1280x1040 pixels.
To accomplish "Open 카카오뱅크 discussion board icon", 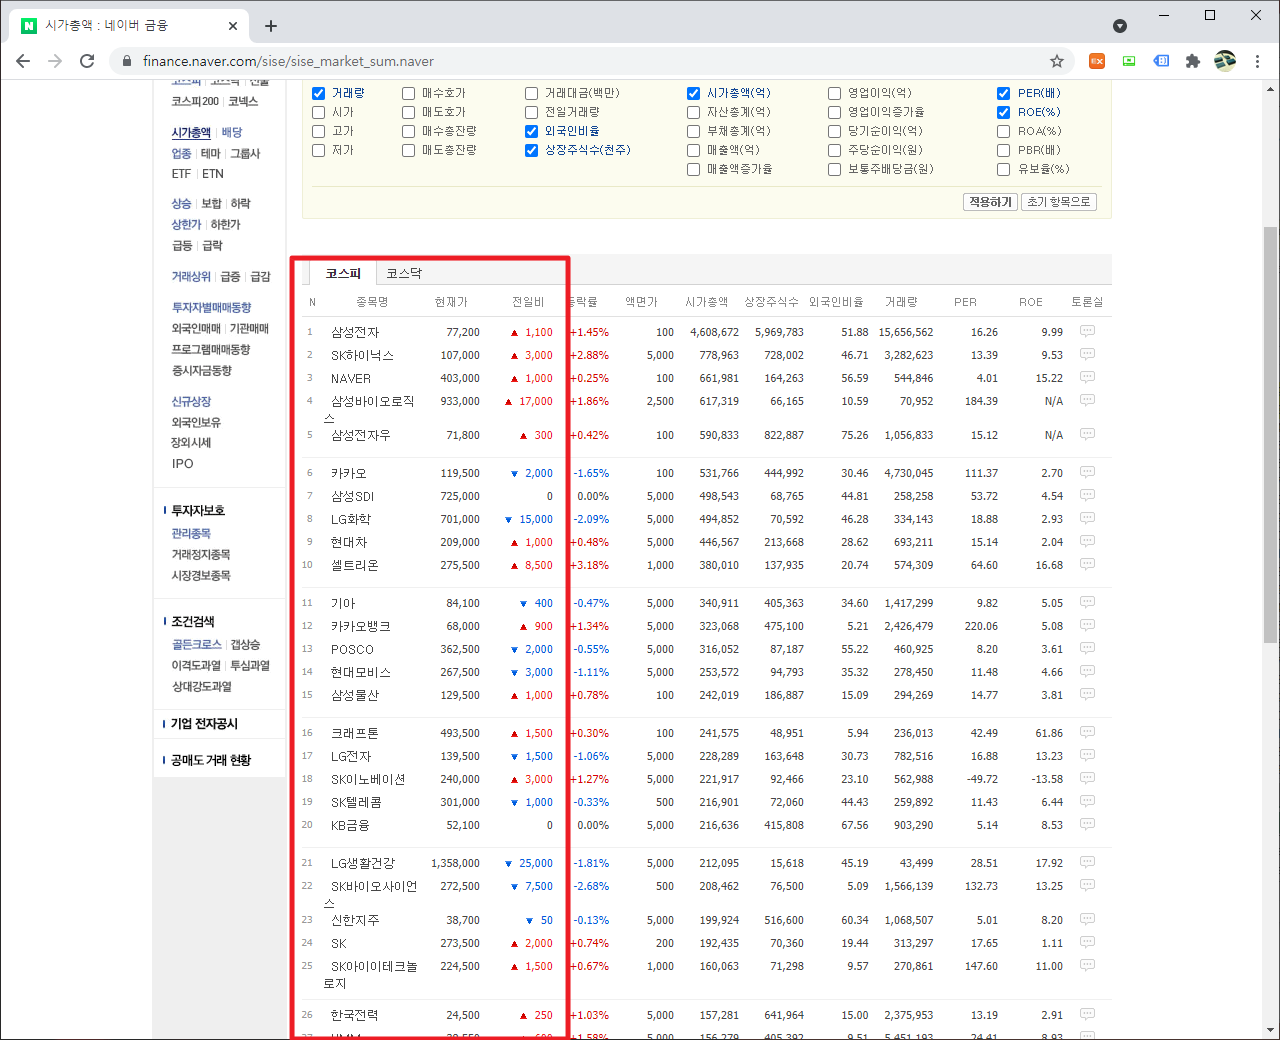I will (x=1087, y=625).
